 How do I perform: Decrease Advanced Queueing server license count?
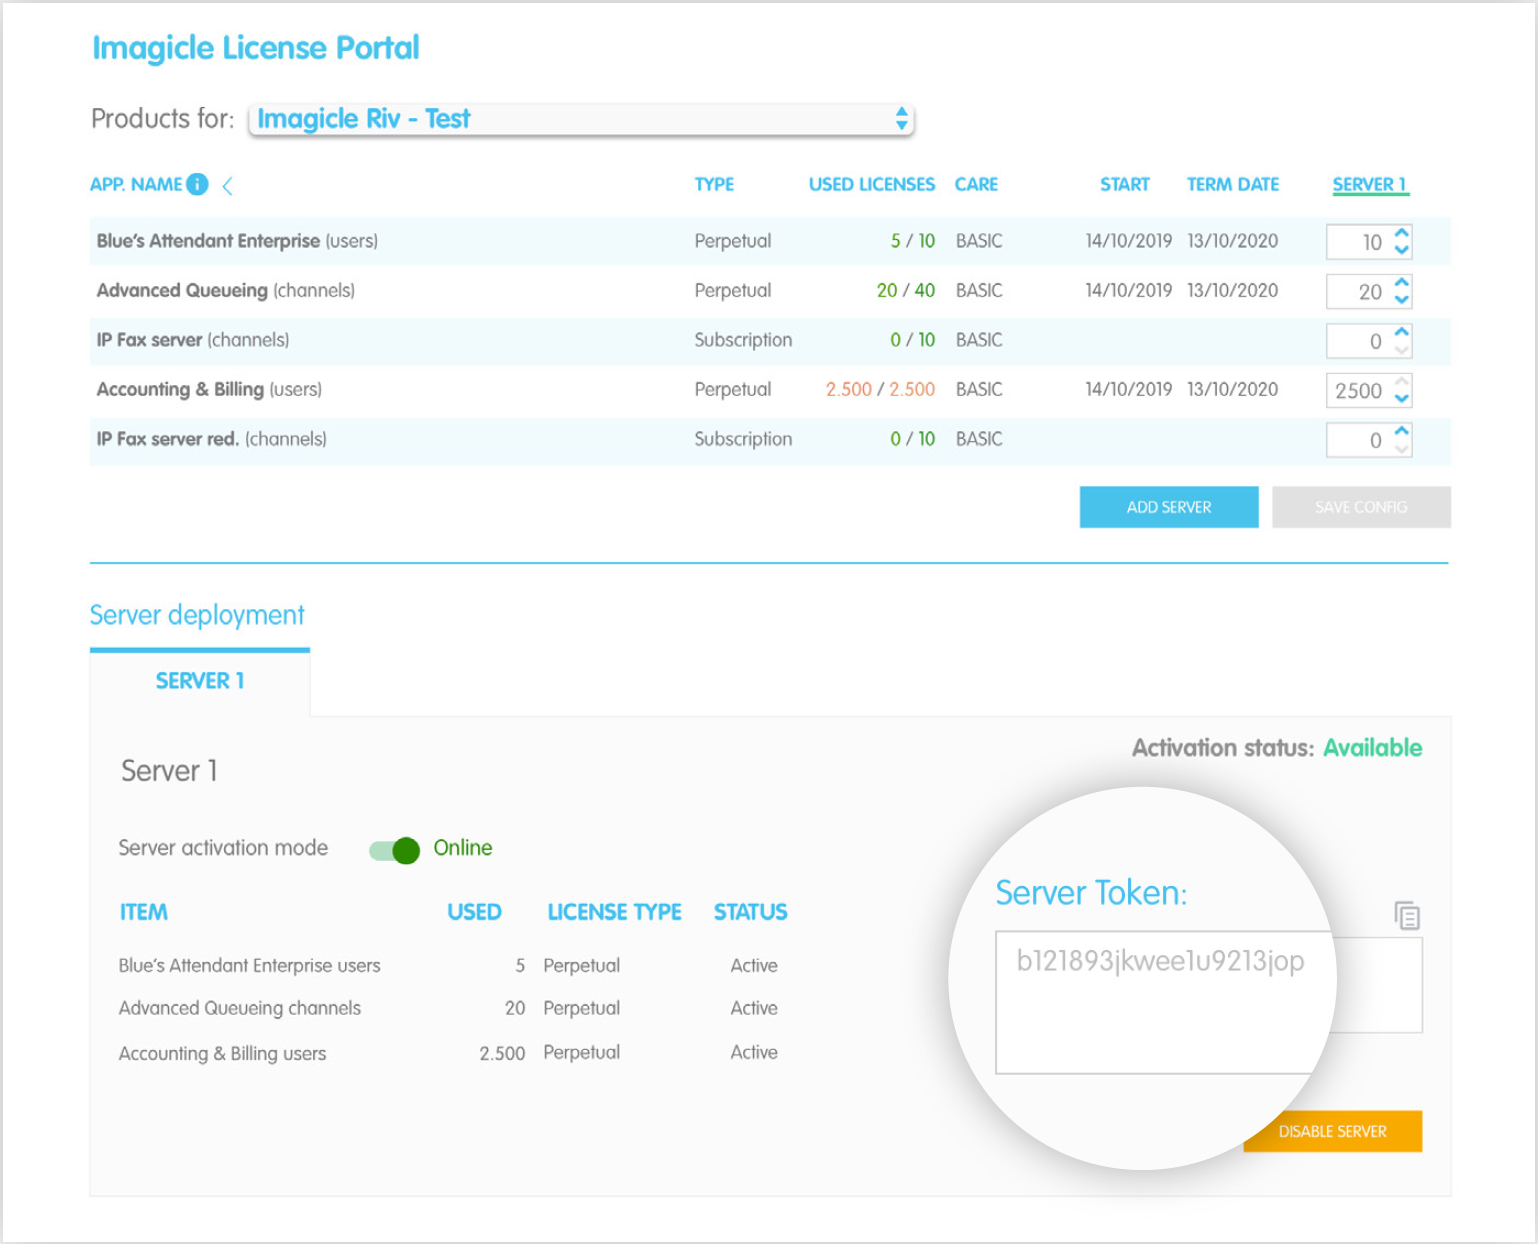tap(1402, 300)
